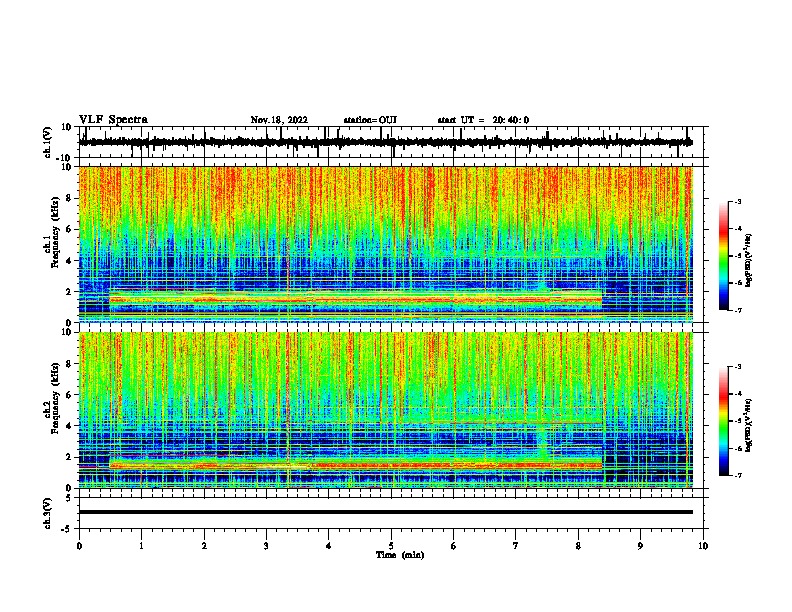This screenshot has height=612, width=792.
Task: Click the "ch.1(V)" waveform axis label
Action: tap(48, 142)
